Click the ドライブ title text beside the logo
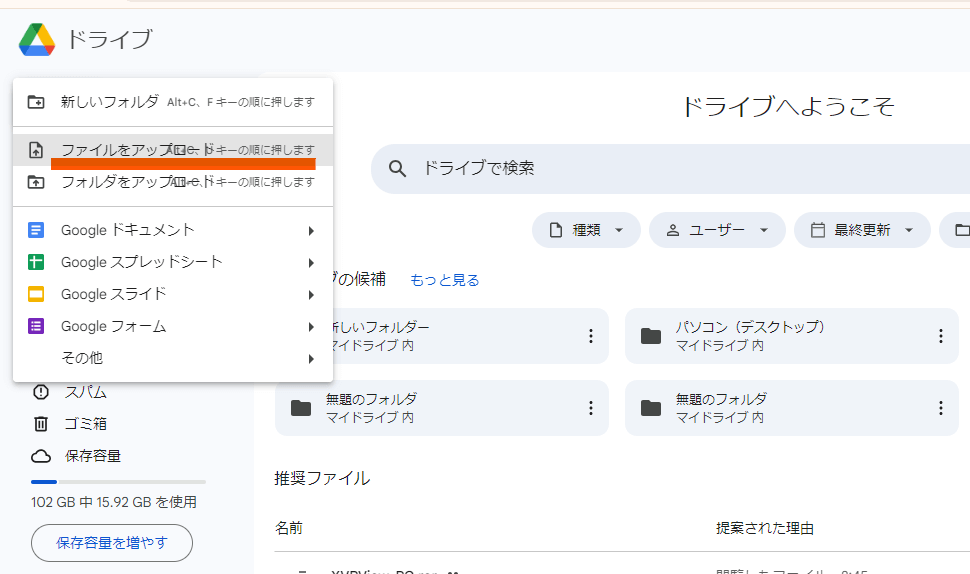 pos(109,39)
